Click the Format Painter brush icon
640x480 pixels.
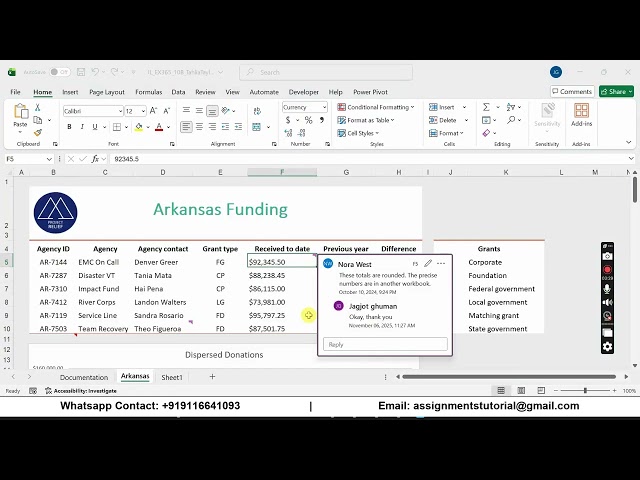[x=38, y=132]
